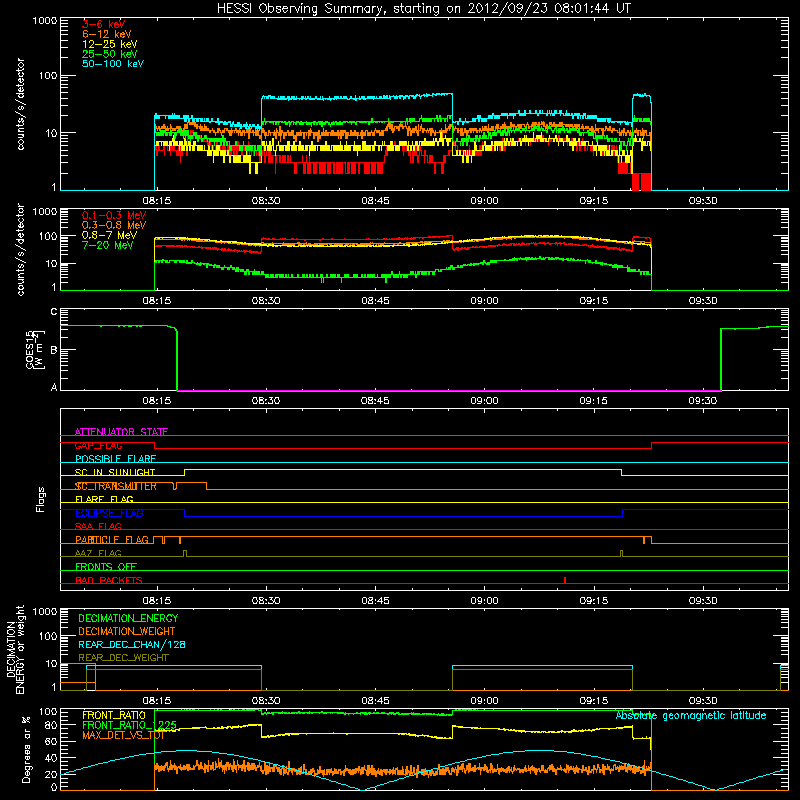Select the ECLIPSE_FLAG label

coord(109,513)
